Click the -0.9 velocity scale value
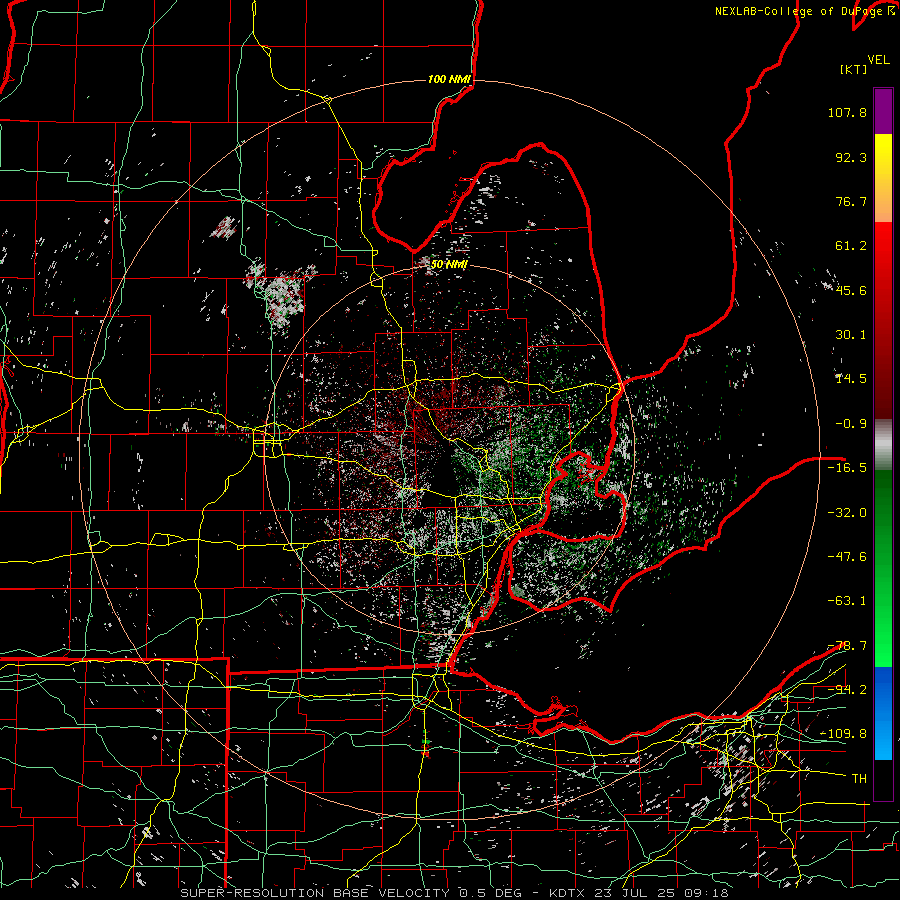Viewport: 900px width, 900px height. pyautogui.click(x=851, y=424)
